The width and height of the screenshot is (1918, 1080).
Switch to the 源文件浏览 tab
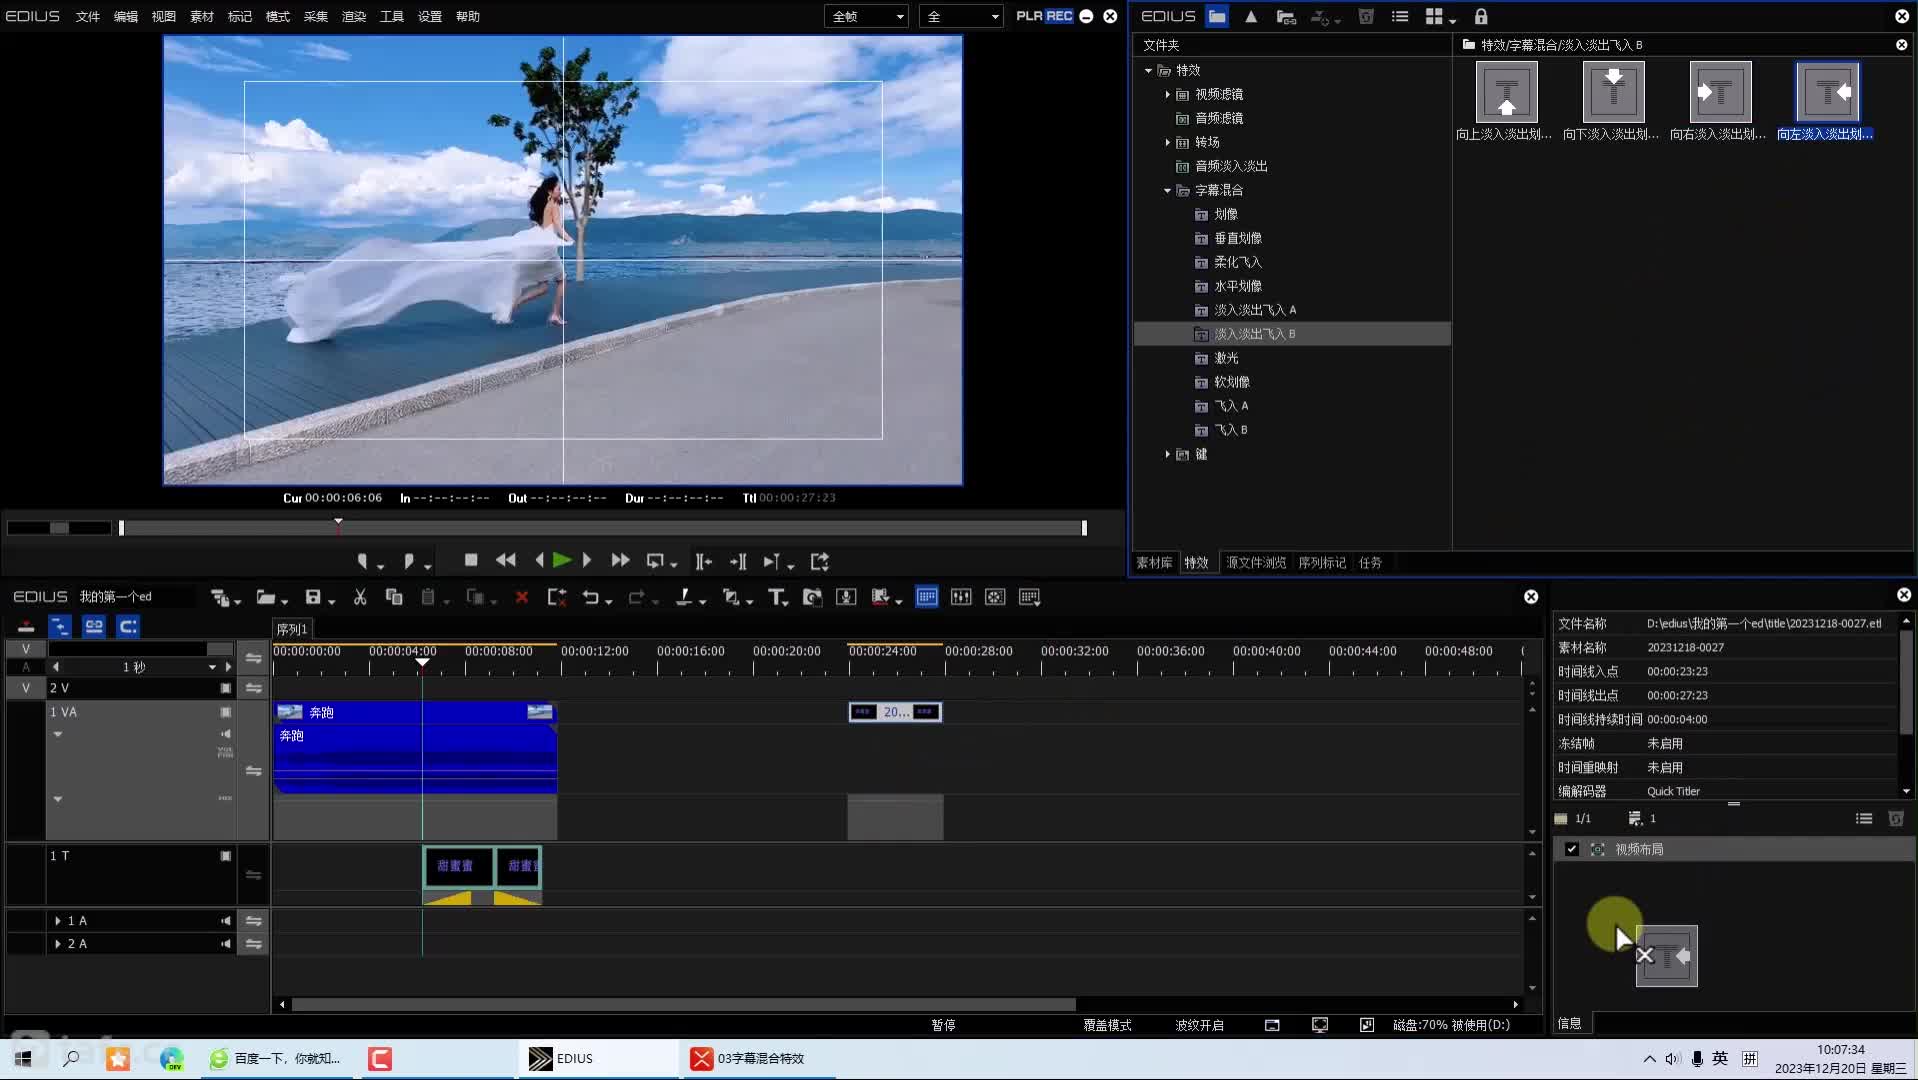[1256, 563]
